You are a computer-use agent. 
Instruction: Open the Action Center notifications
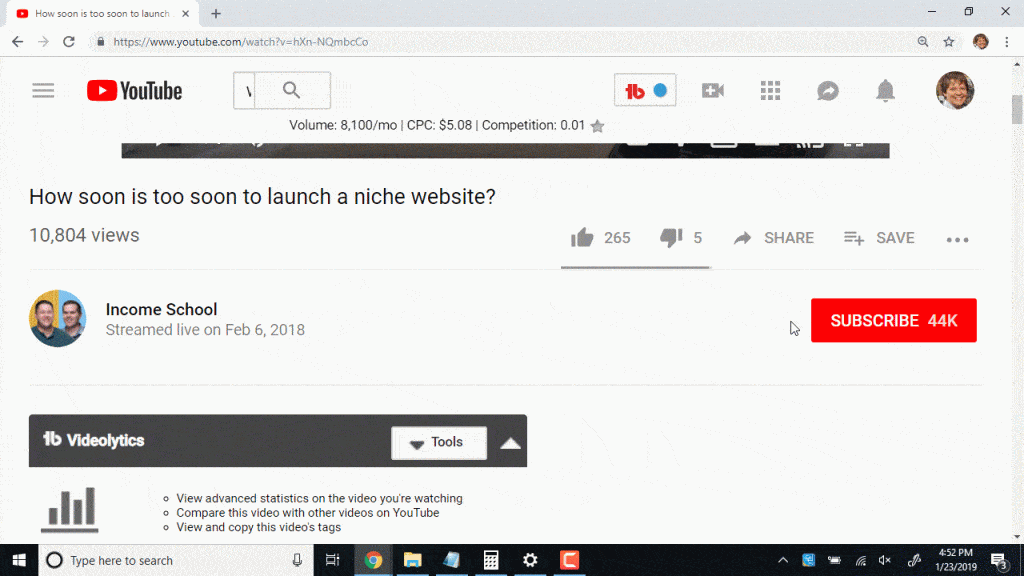click(x=999, y=560)
